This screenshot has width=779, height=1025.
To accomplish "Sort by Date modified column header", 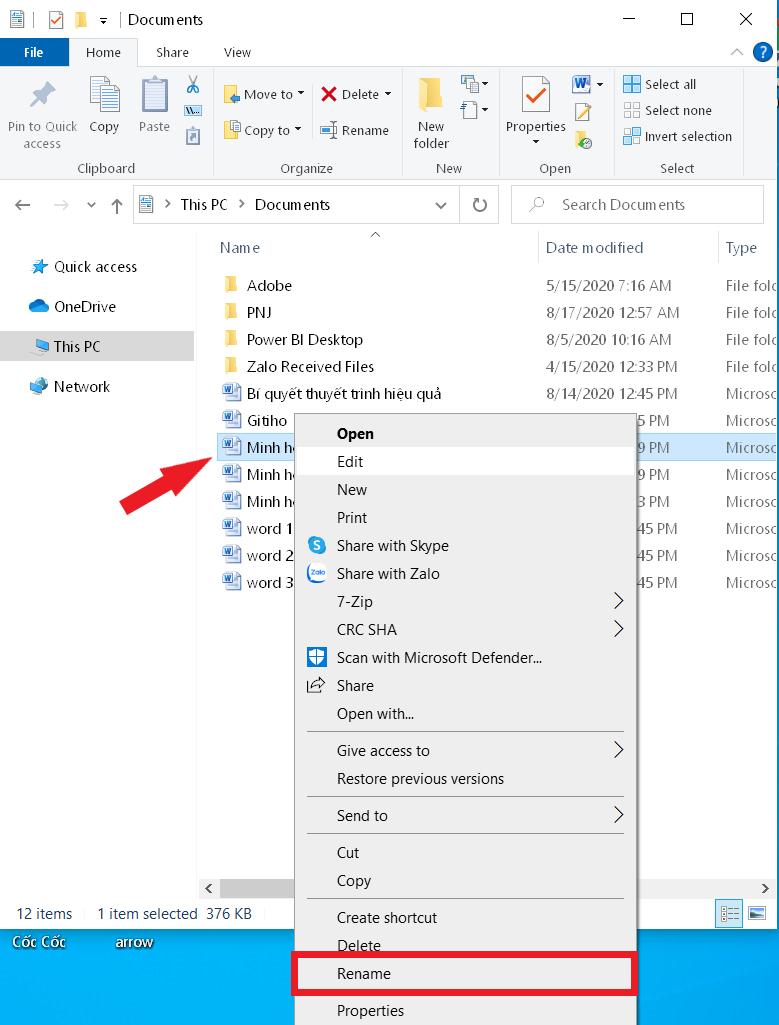I will click(x=595, y=248).
